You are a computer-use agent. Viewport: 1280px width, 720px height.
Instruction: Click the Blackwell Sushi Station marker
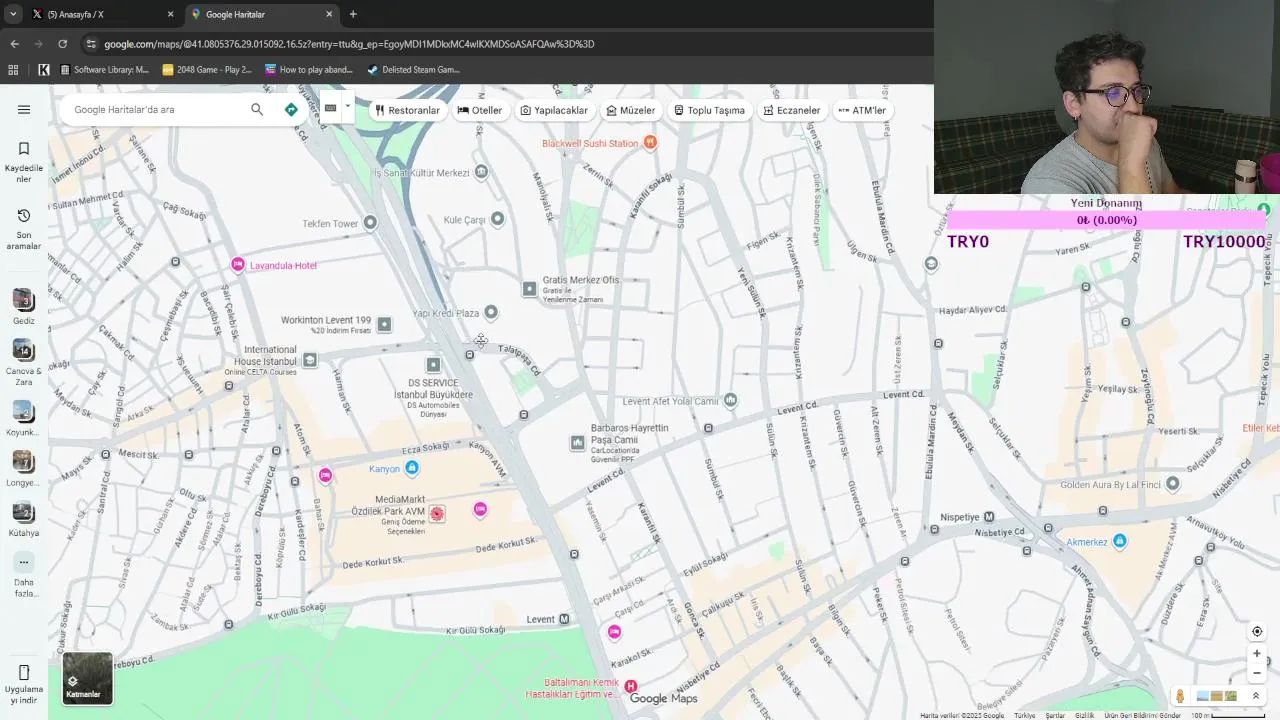click(x=650, y=143)
